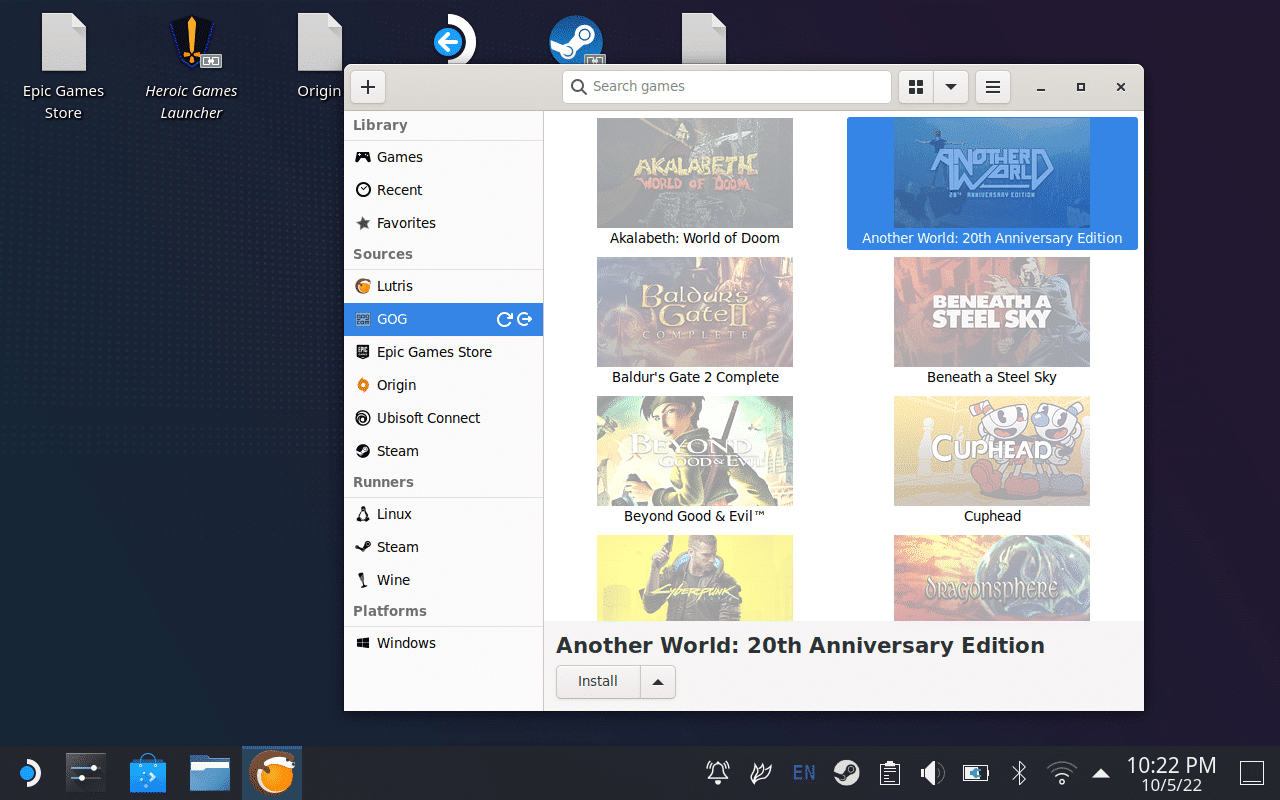Open the Origin desktop shortcut
This screenshot has height=800, width=1280.
[x=319, y=57]
